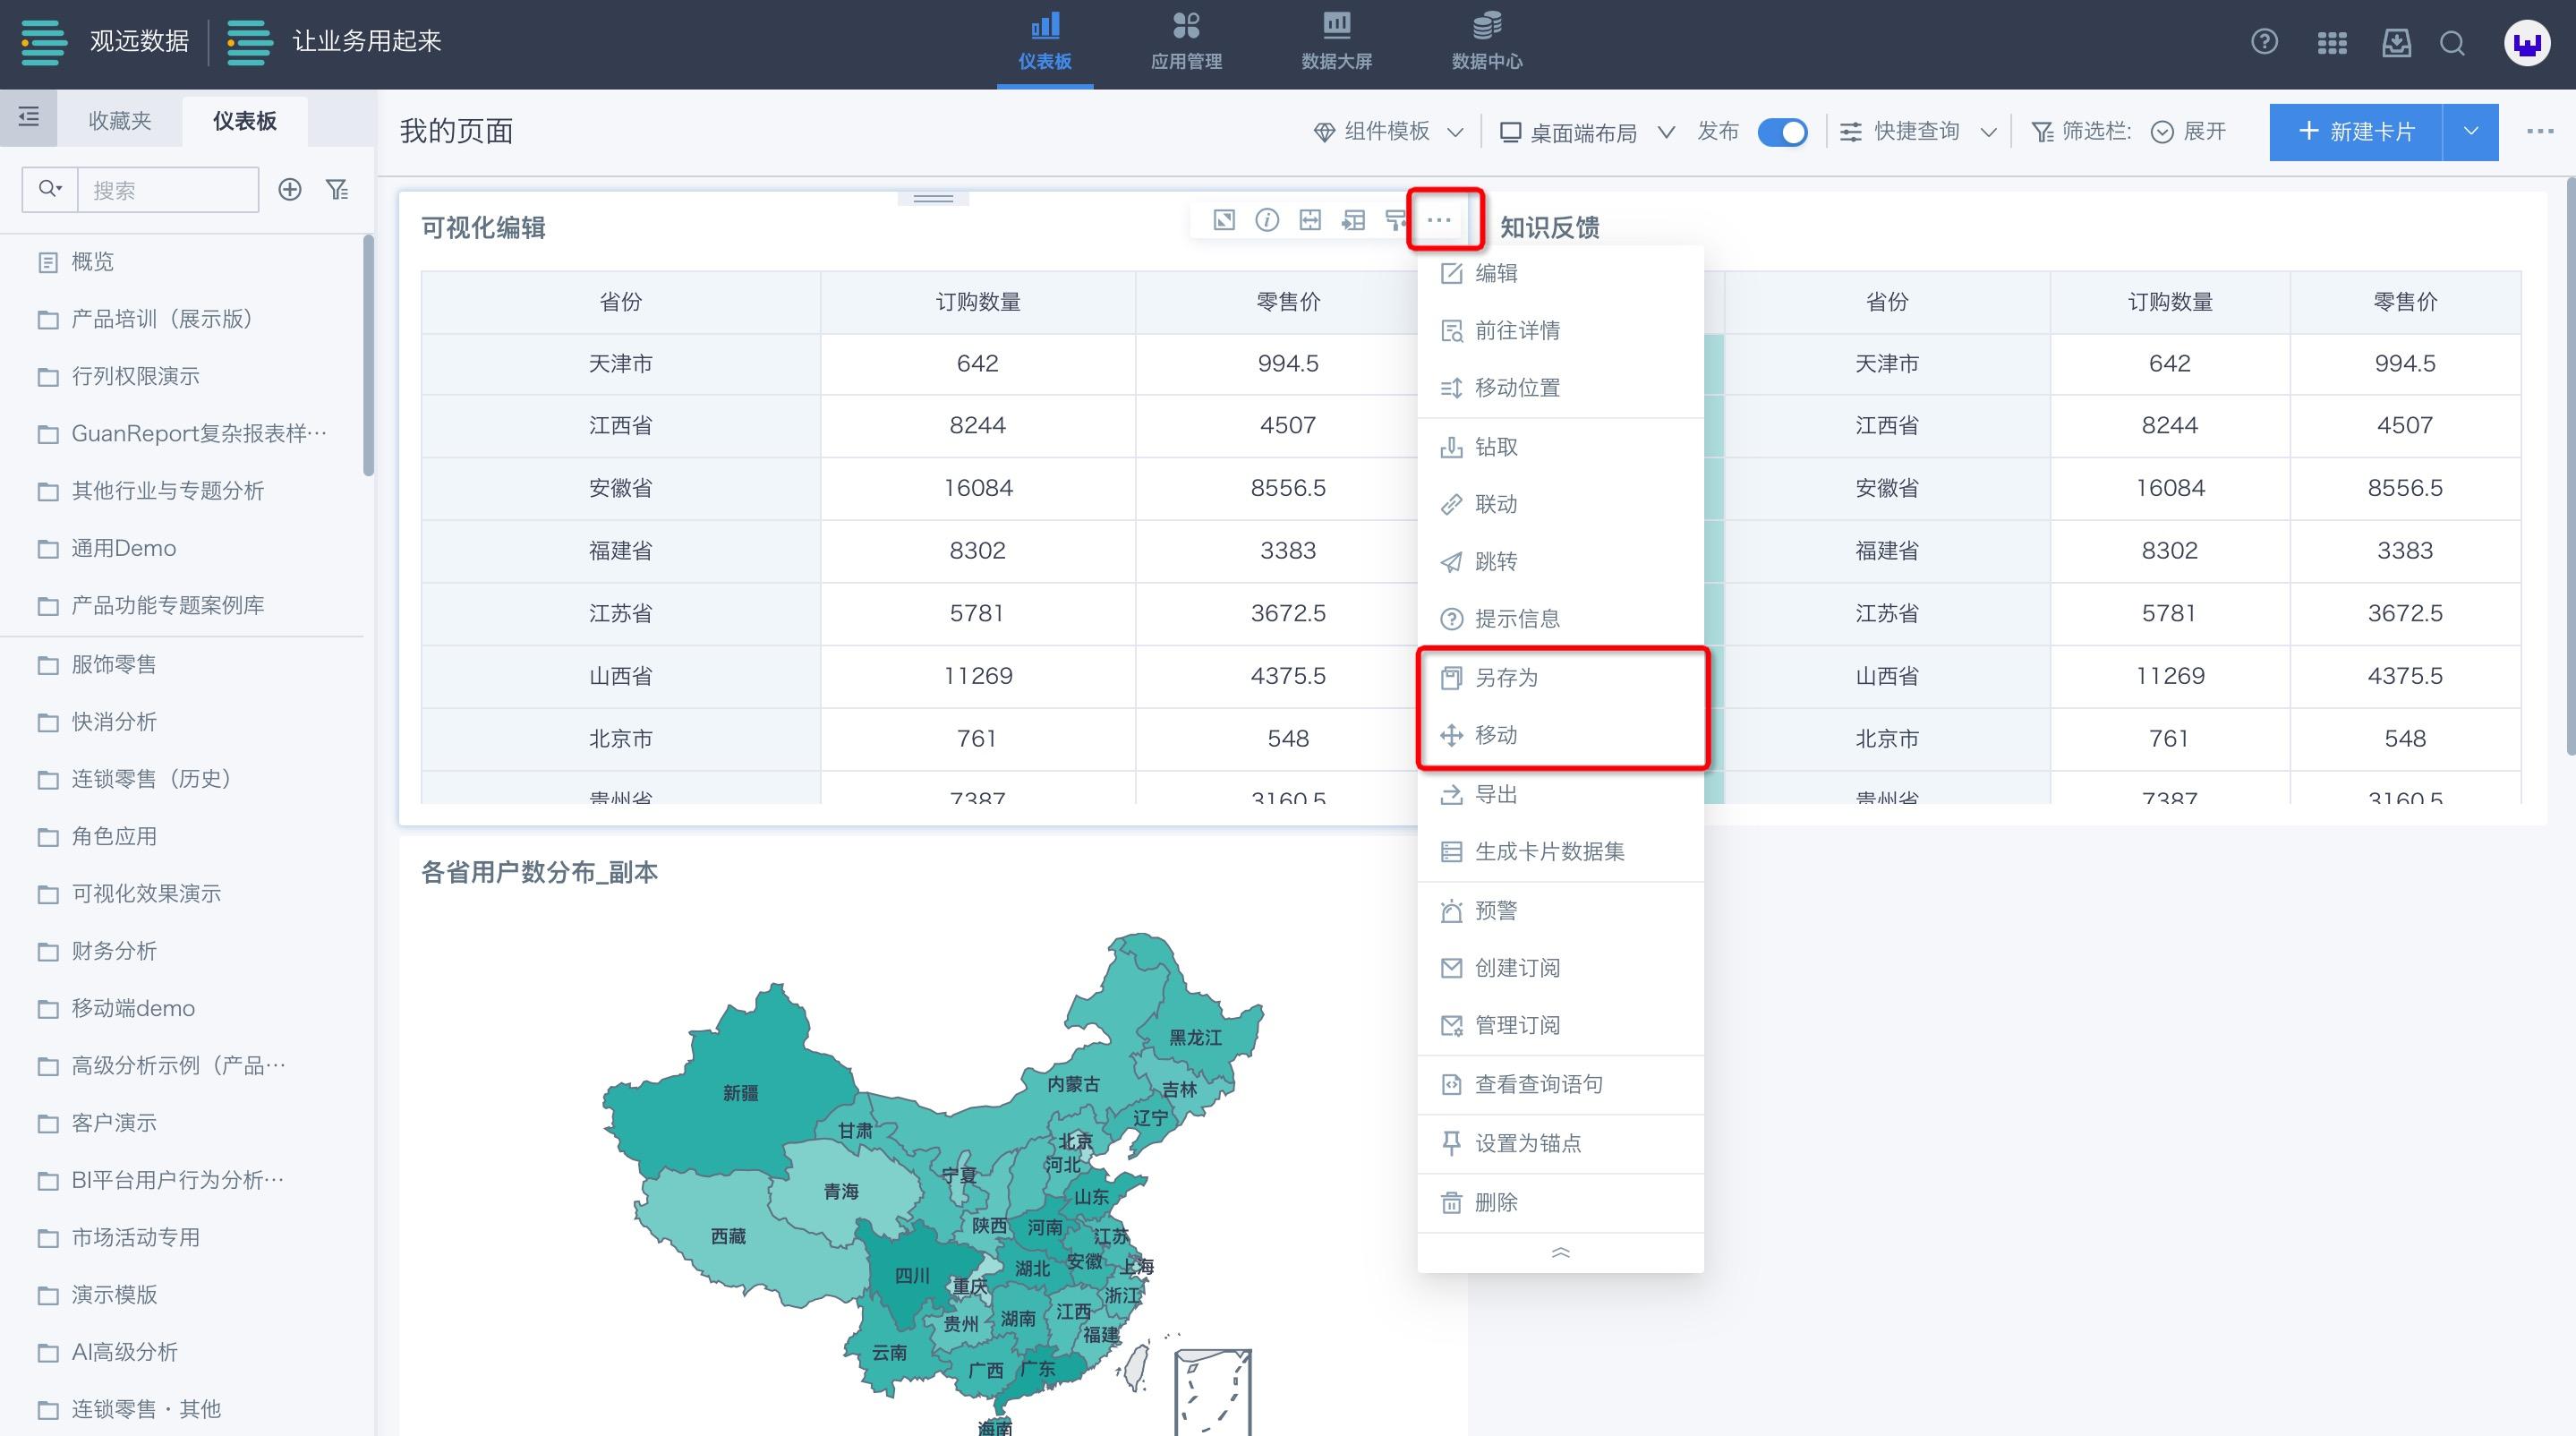The image size is (2576, 1436).
Task: Click the sidebar filter list icon
Action: point(338,189)
